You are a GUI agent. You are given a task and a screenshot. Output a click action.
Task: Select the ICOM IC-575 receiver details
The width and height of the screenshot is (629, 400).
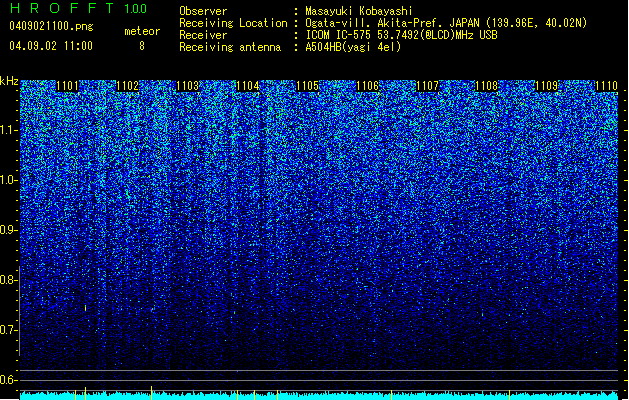pyautogui.click(x=402, y=35)
